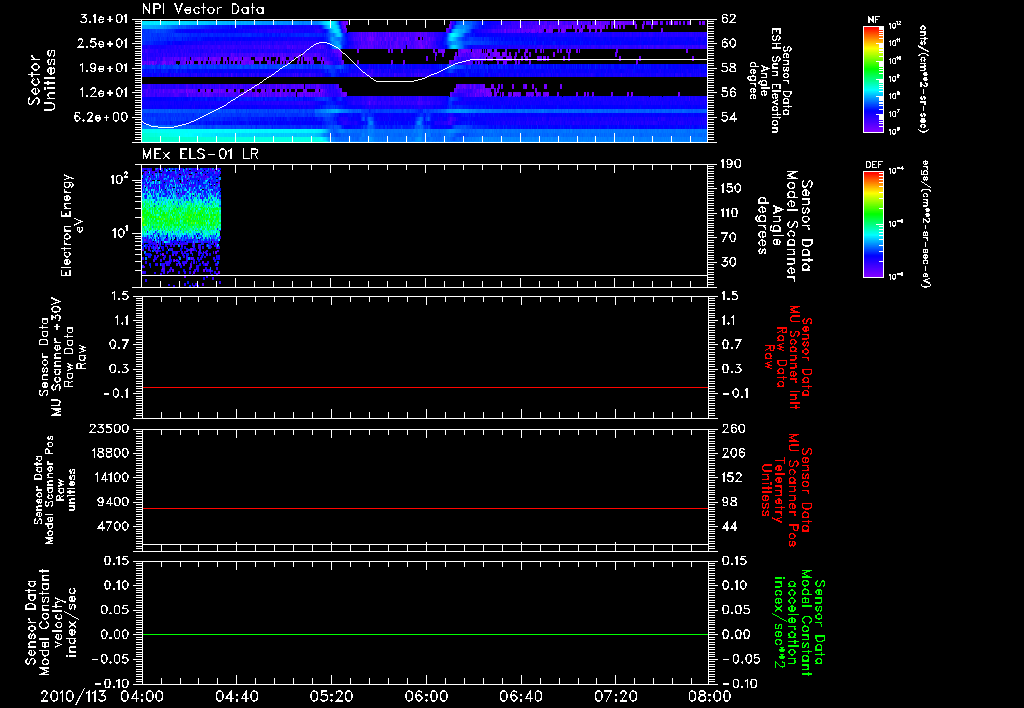
Task: Click the red 'MU Scanner Pos Telemetry' label
Action: pos(786,490)
